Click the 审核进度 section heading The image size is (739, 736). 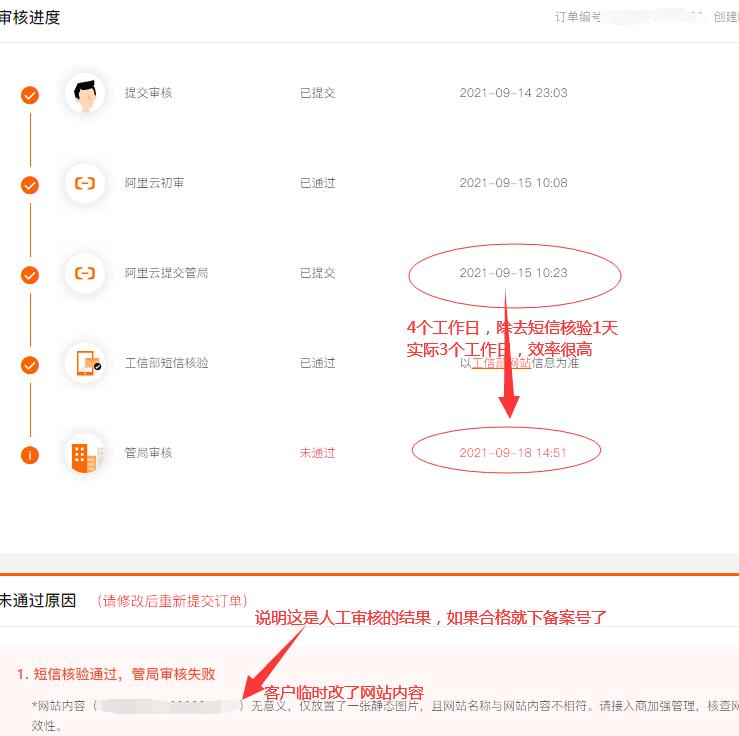30,18
